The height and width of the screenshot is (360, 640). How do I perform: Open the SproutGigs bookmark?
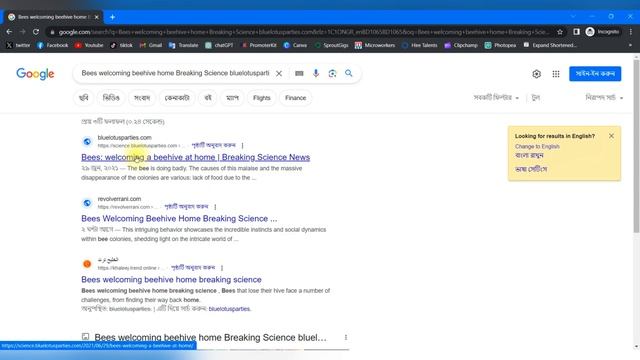pyautogui.click(x=331, y=45)
